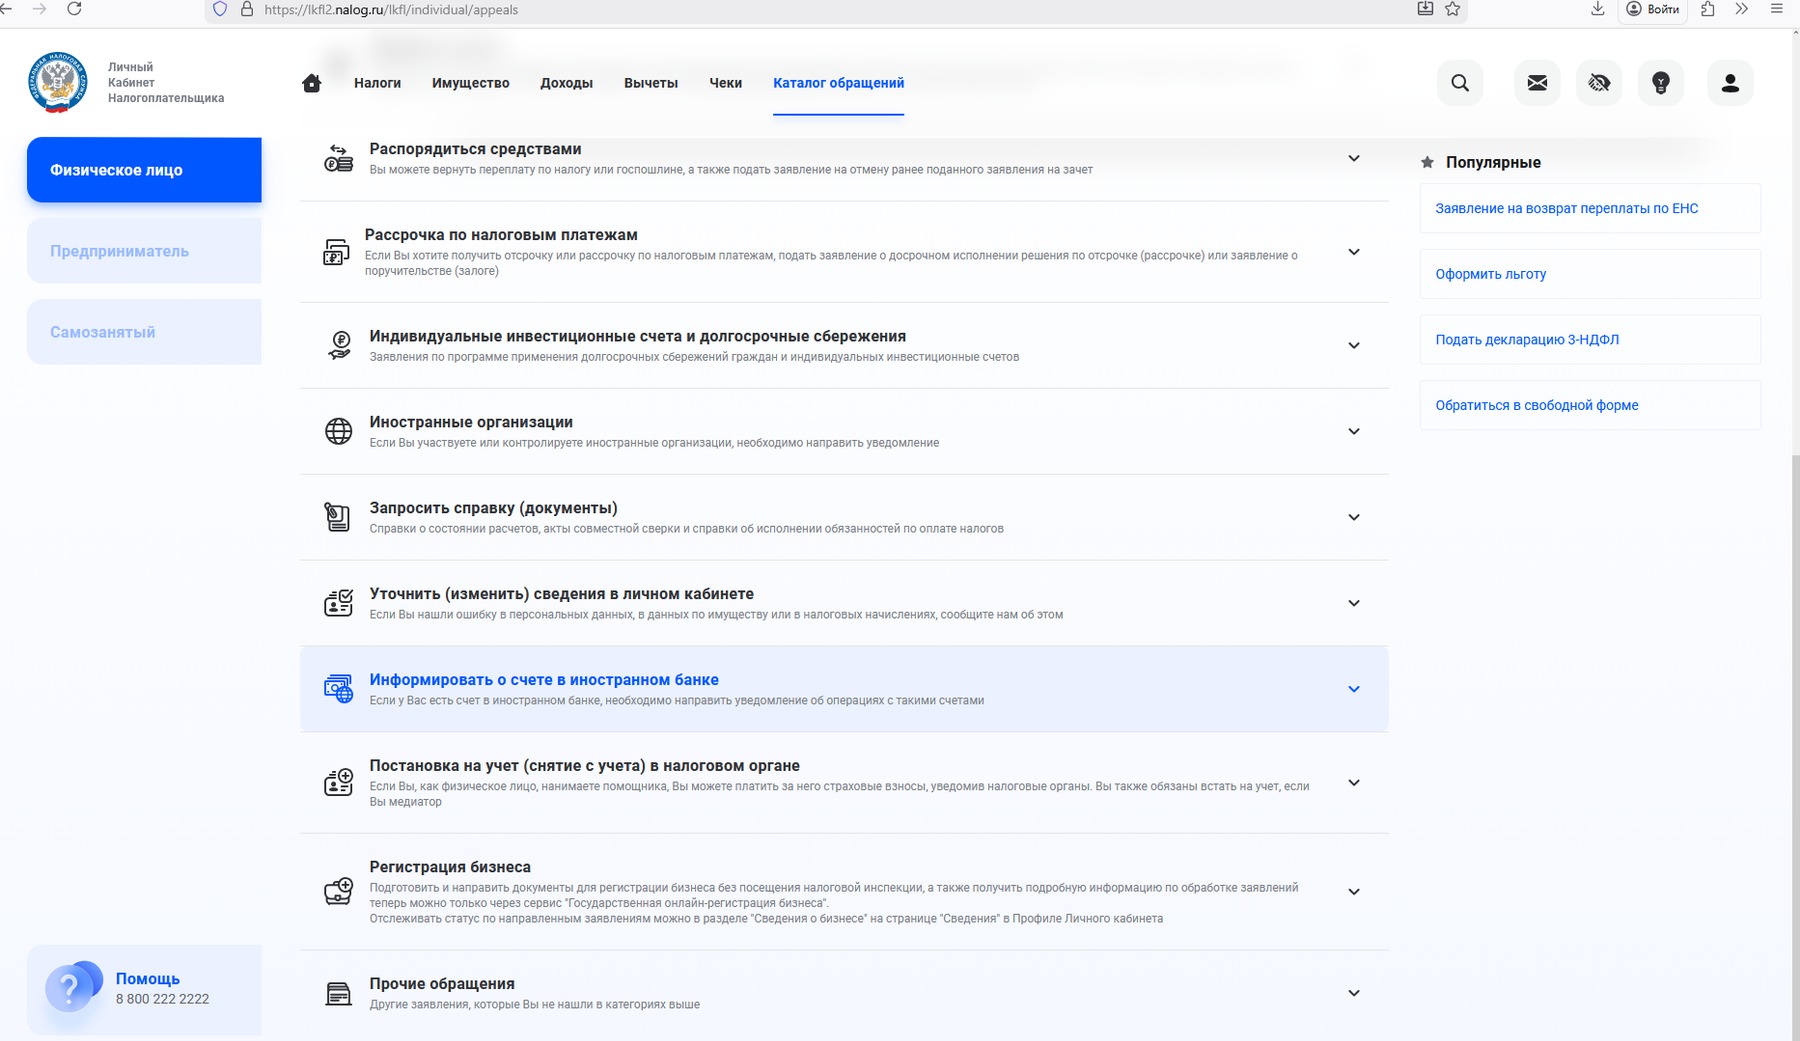1800x1041 pixels.
Task: Toggle the crossed-out eye visibility icon
Action: click(x=1599, y=83)
